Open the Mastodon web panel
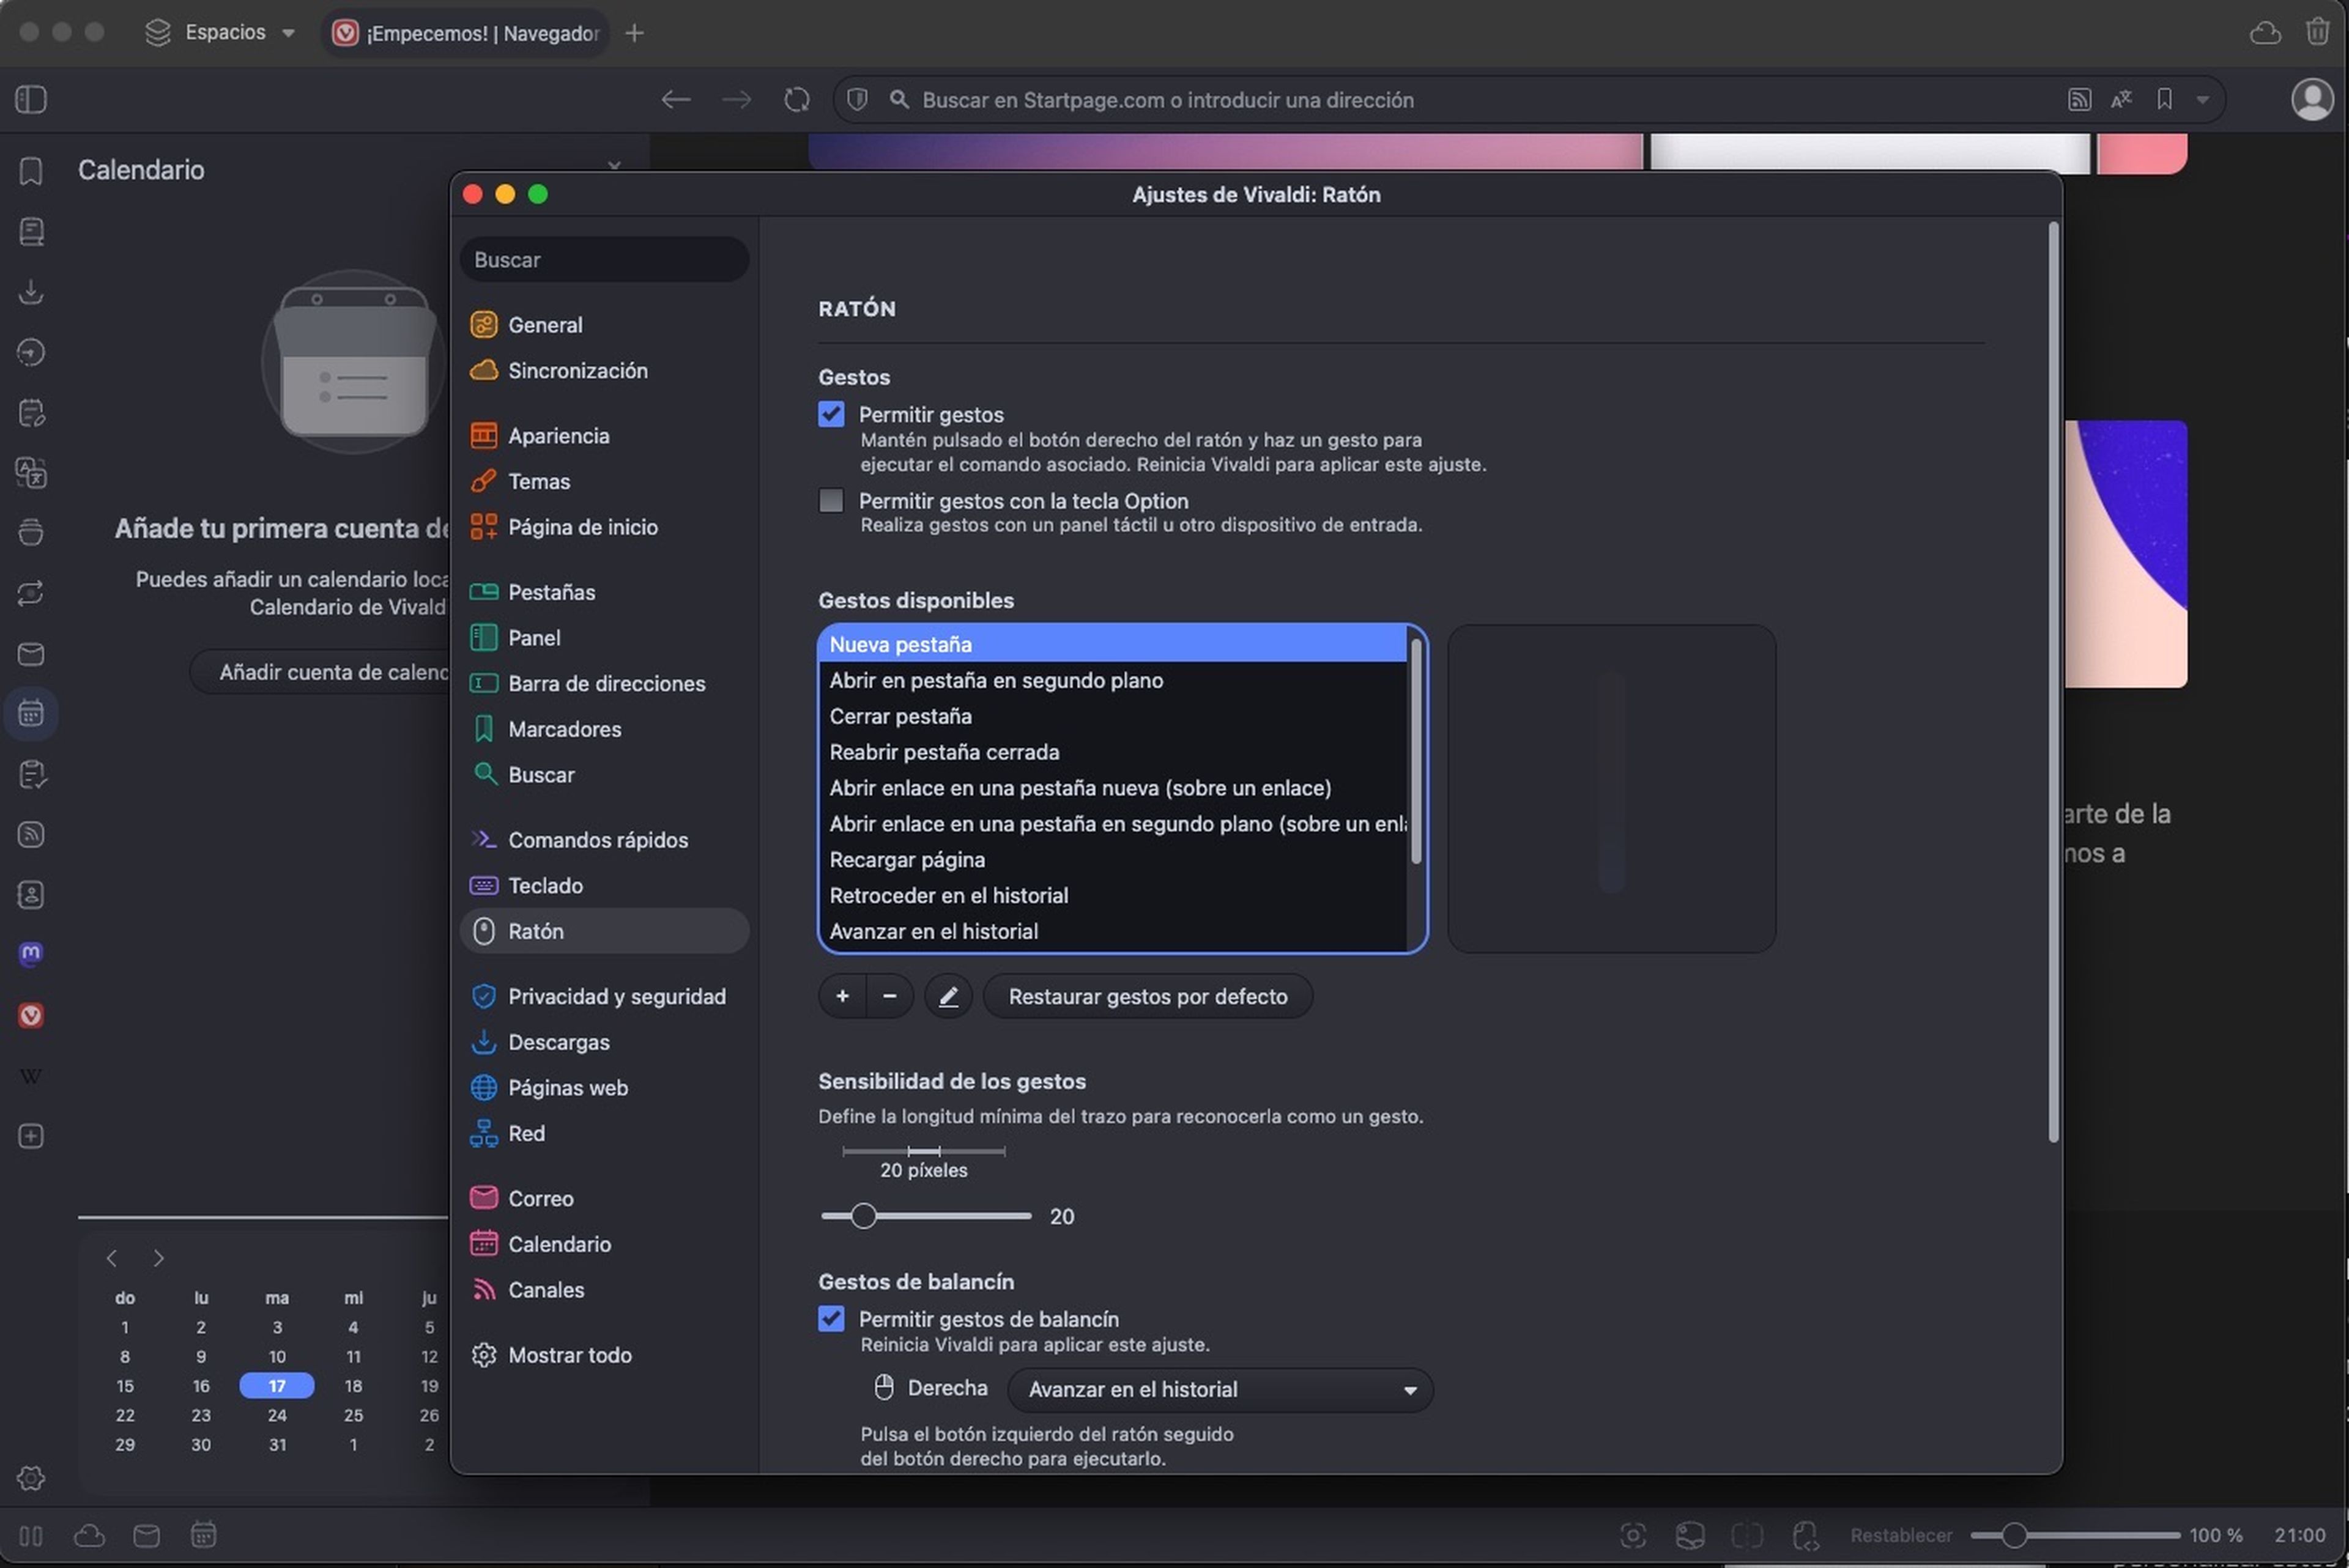 point(31,955)
